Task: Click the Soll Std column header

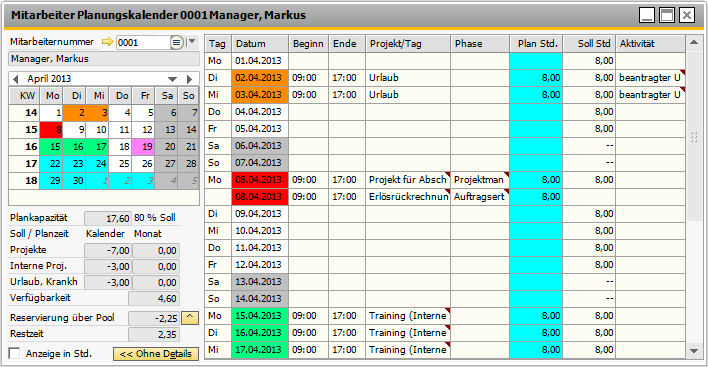Action: point(589,44)
